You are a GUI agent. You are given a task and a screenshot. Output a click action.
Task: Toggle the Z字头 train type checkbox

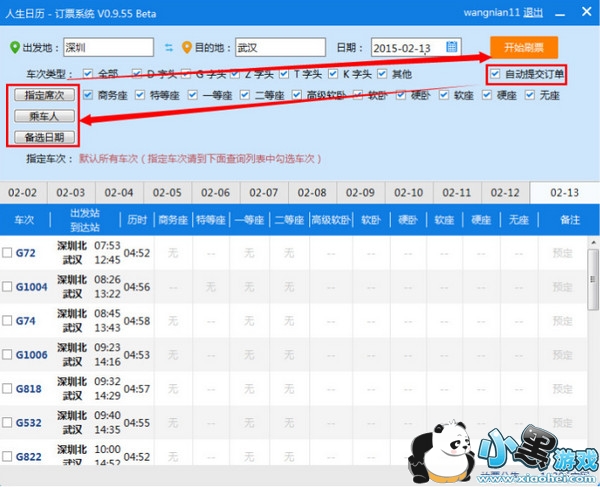tap(235, 73)
